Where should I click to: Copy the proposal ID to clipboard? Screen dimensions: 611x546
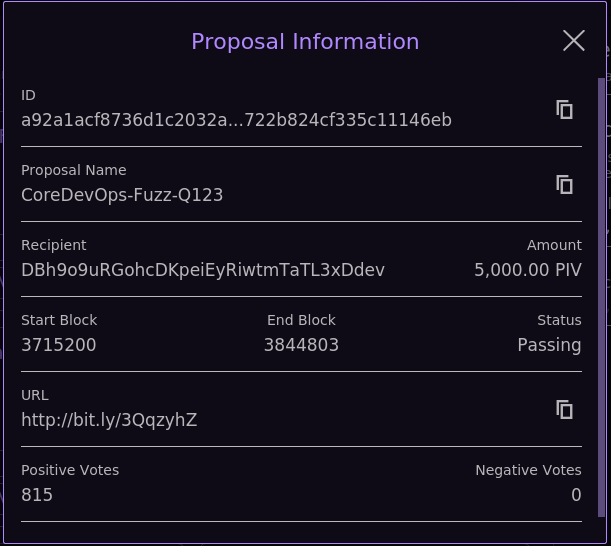tap(565, 109)
